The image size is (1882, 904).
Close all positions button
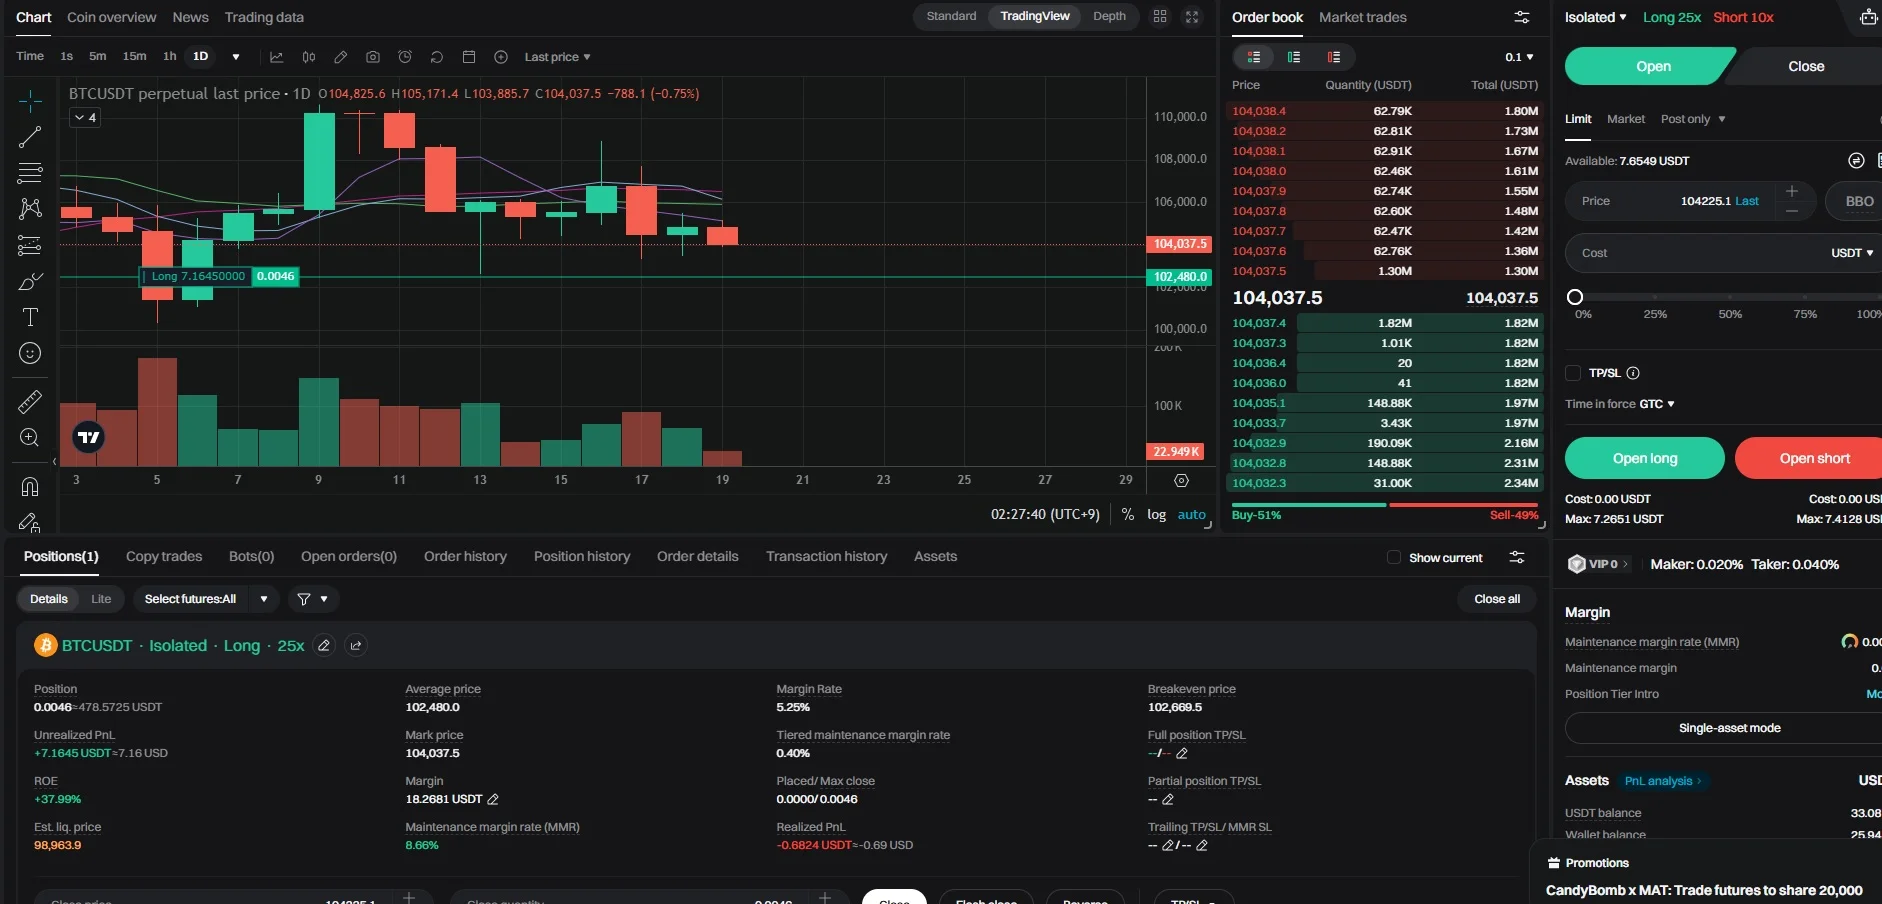click(x=1497, y=599)
